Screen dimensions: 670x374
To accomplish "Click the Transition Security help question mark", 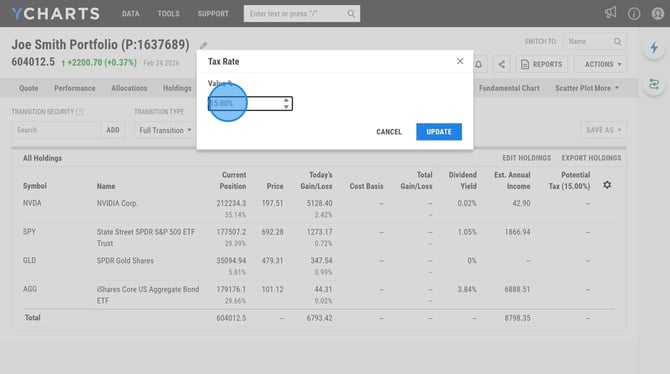I will (x=79, y=112).
